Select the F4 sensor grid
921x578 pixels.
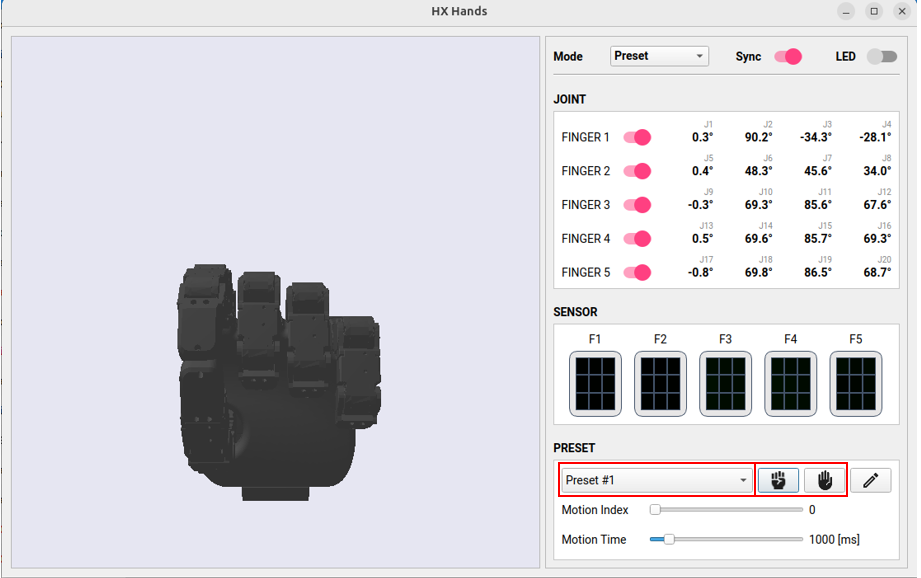pyautogui.click(x=790, y=384)
